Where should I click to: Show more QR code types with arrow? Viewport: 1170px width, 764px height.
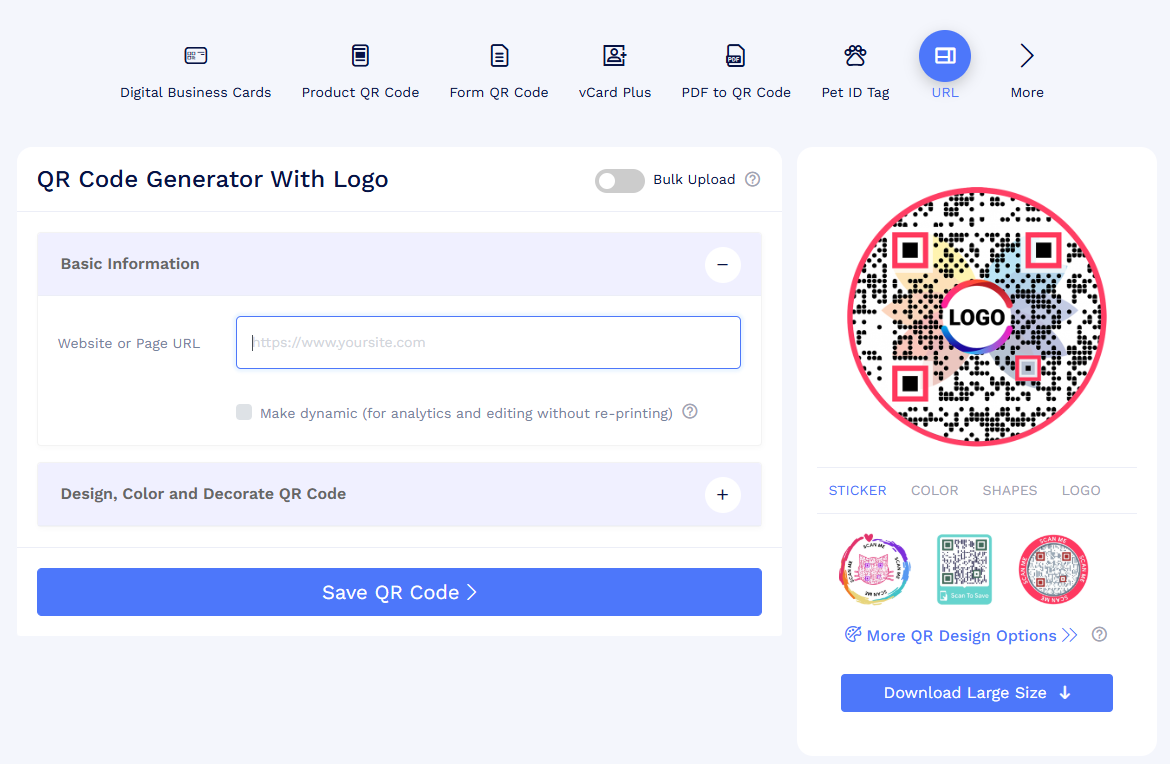click(x=1027, y=55)
